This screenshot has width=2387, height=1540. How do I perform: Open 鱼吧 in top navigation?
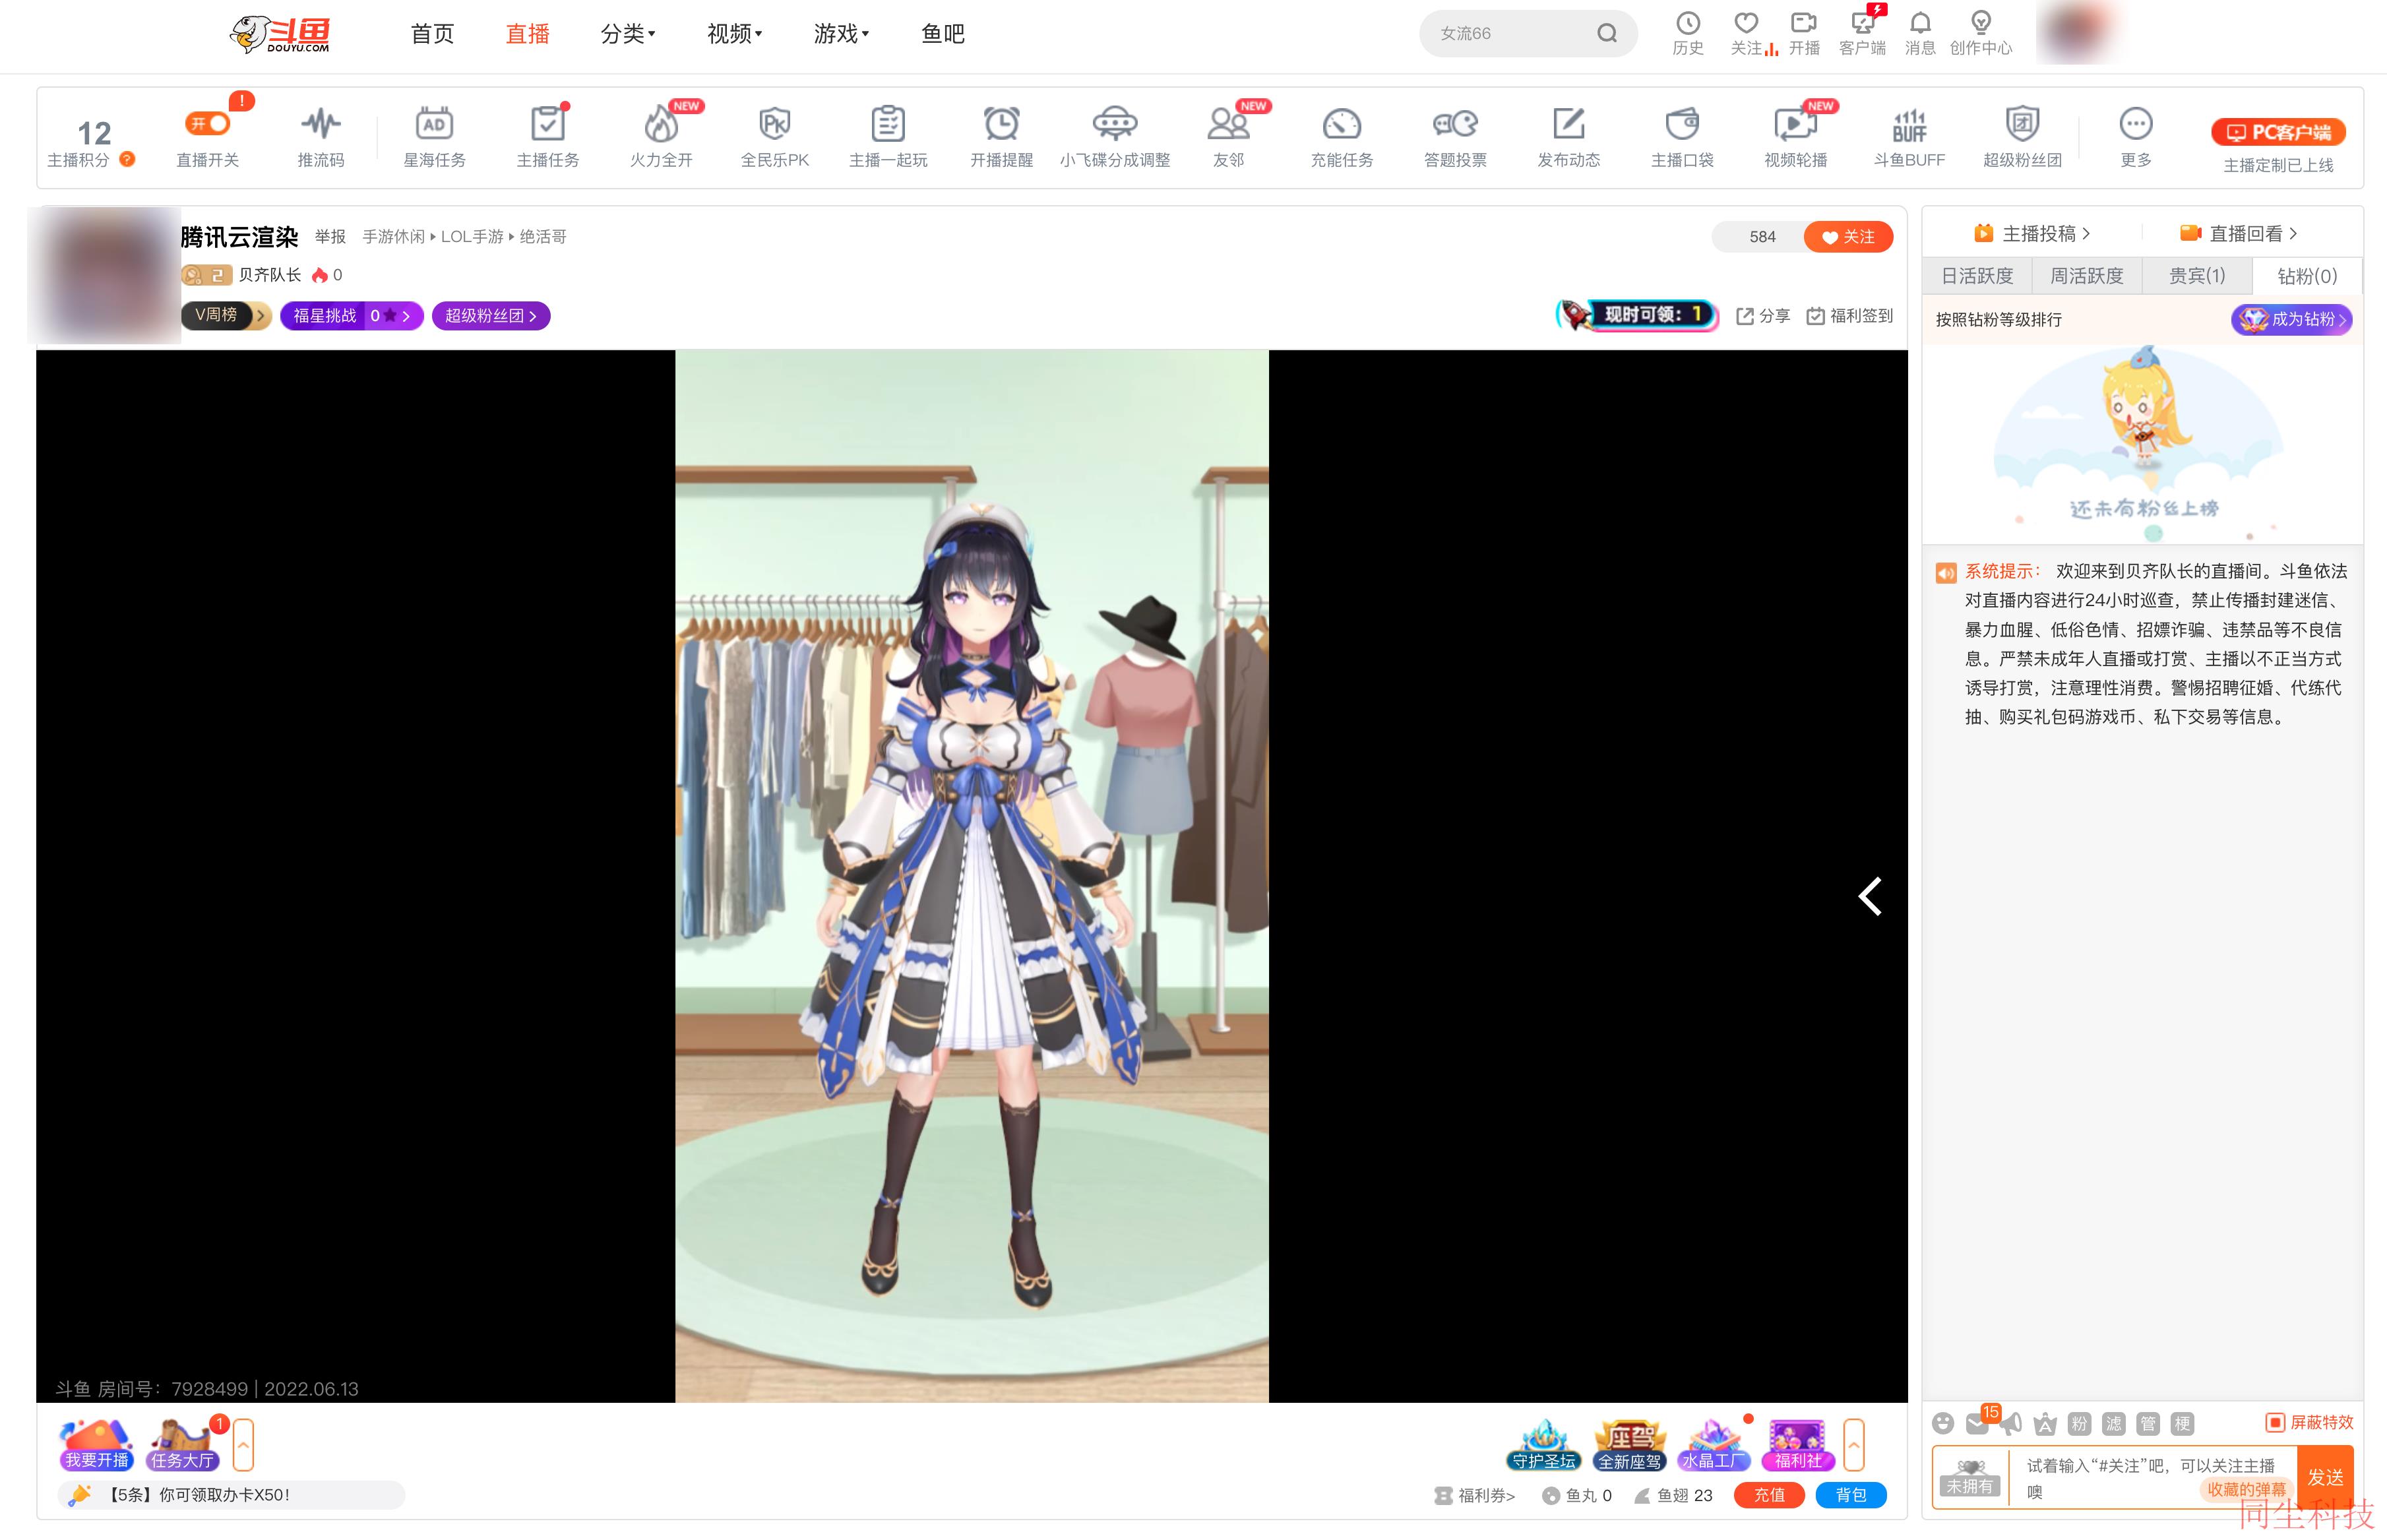[943, 34]
